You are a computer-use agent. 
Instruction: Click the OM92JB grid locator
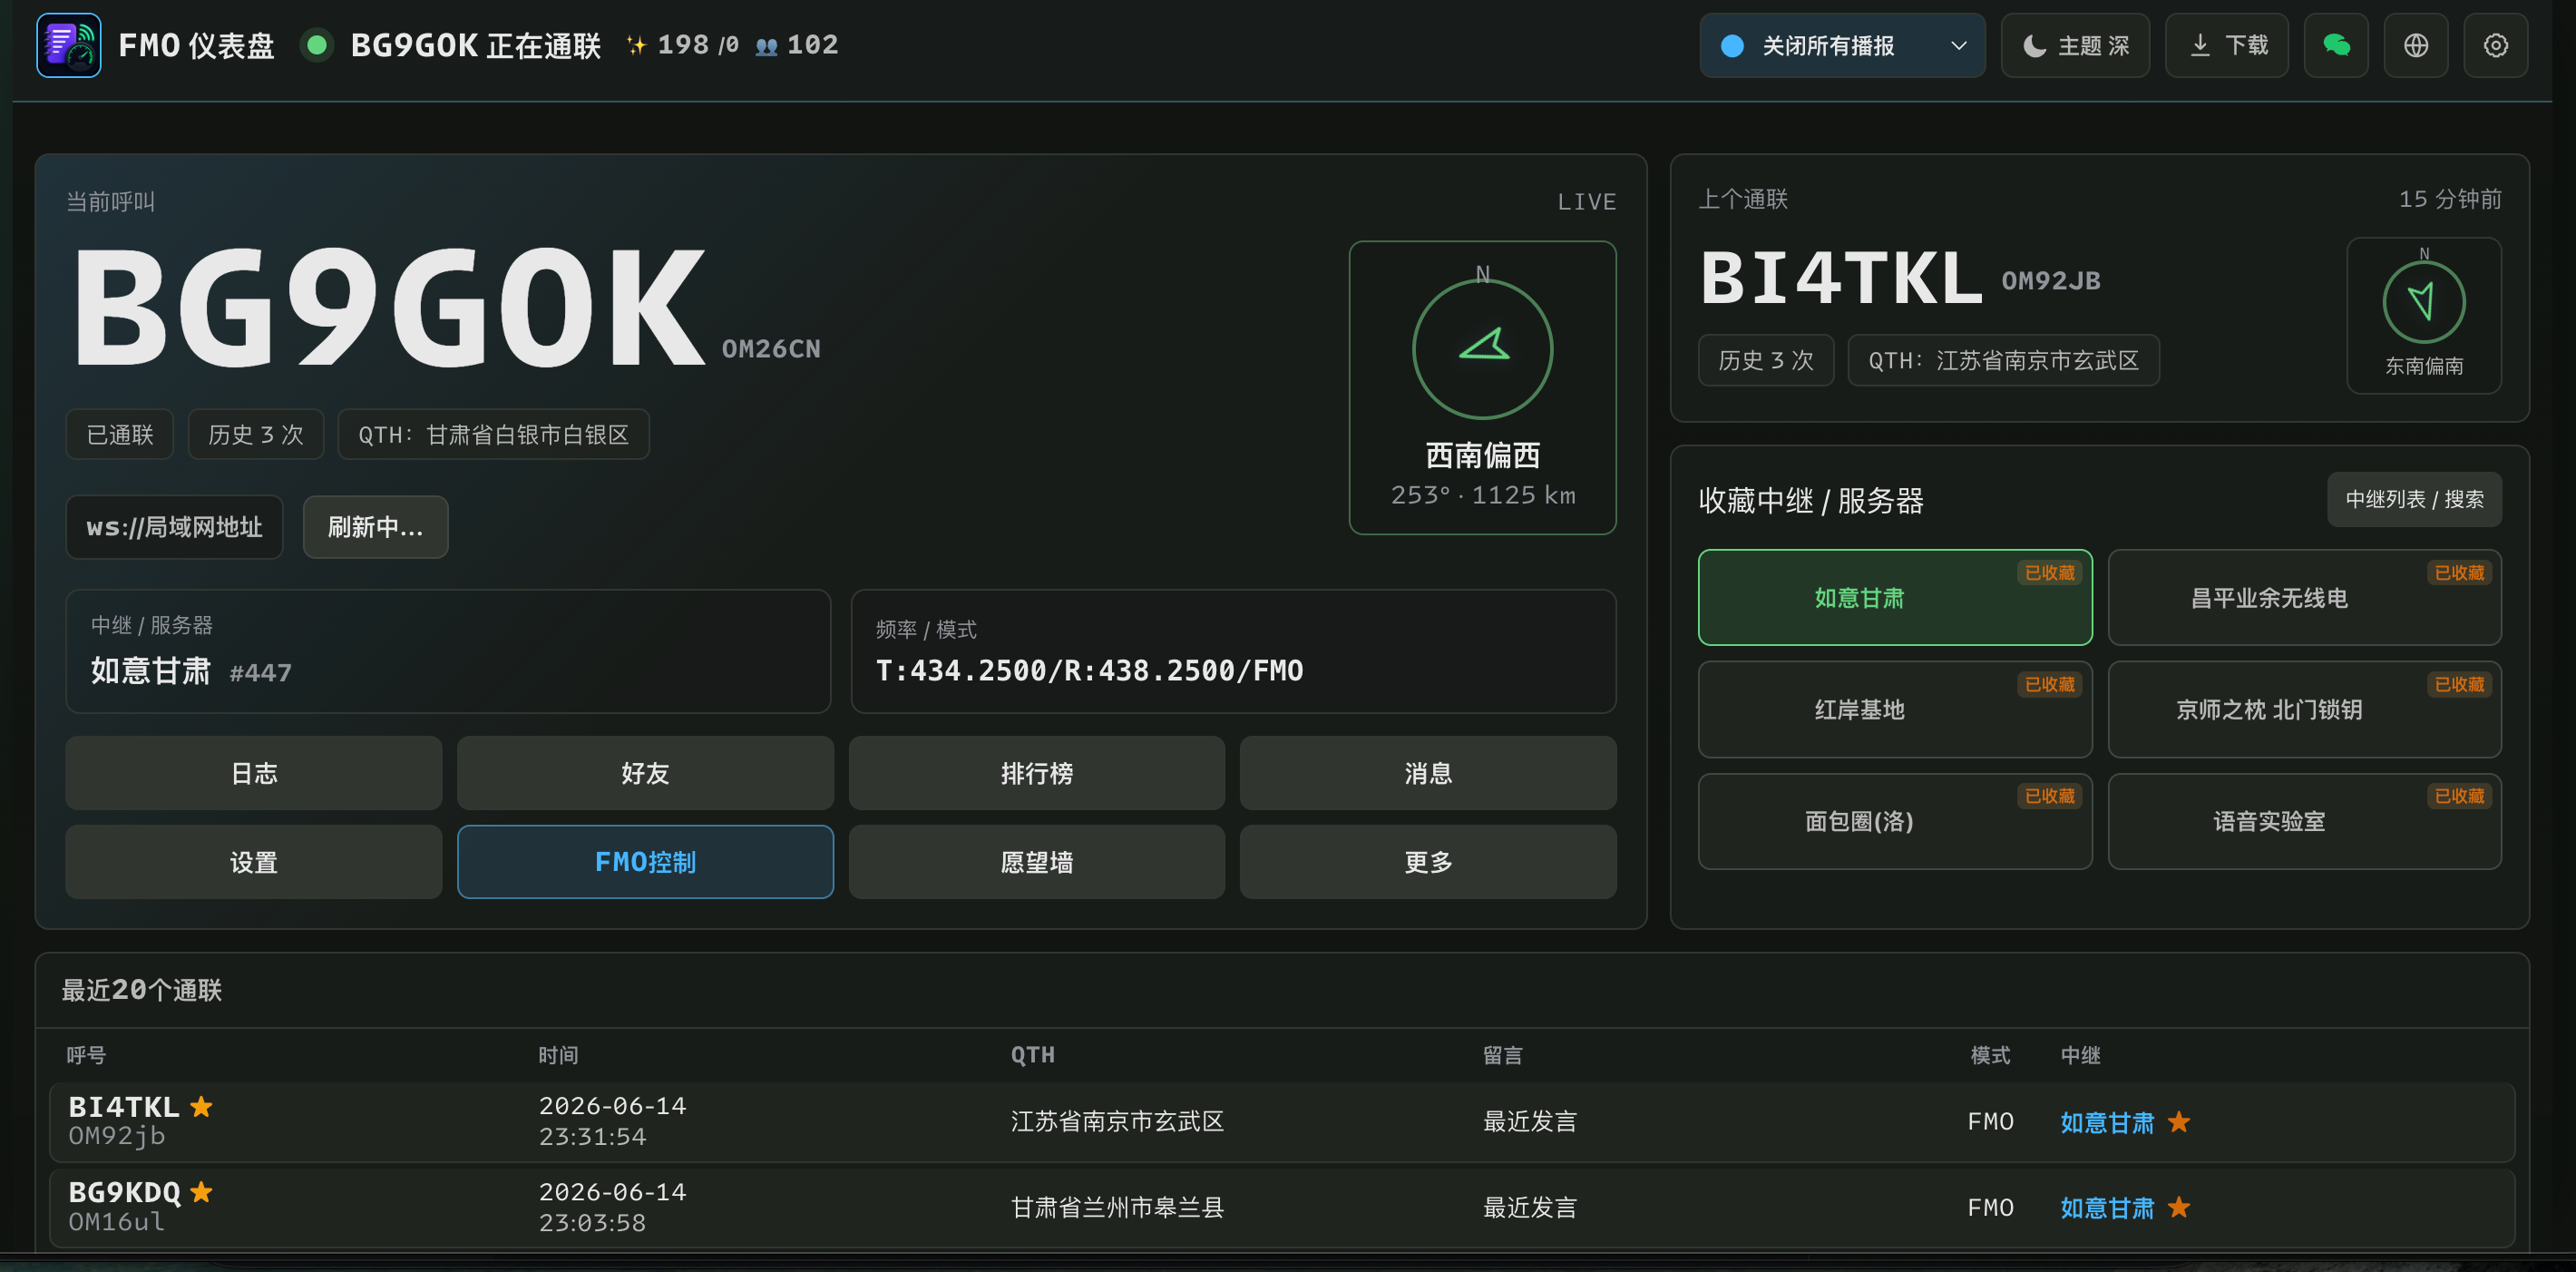tap(2050, 280)
